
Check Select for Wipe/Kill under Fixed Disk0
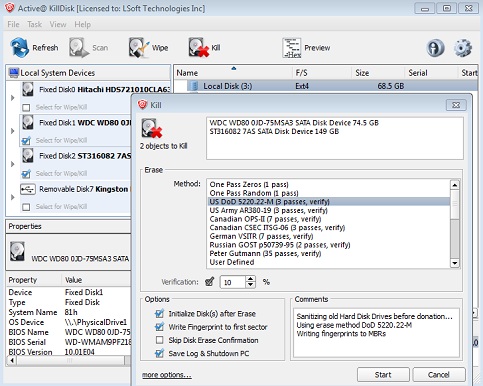pos(26,107)
